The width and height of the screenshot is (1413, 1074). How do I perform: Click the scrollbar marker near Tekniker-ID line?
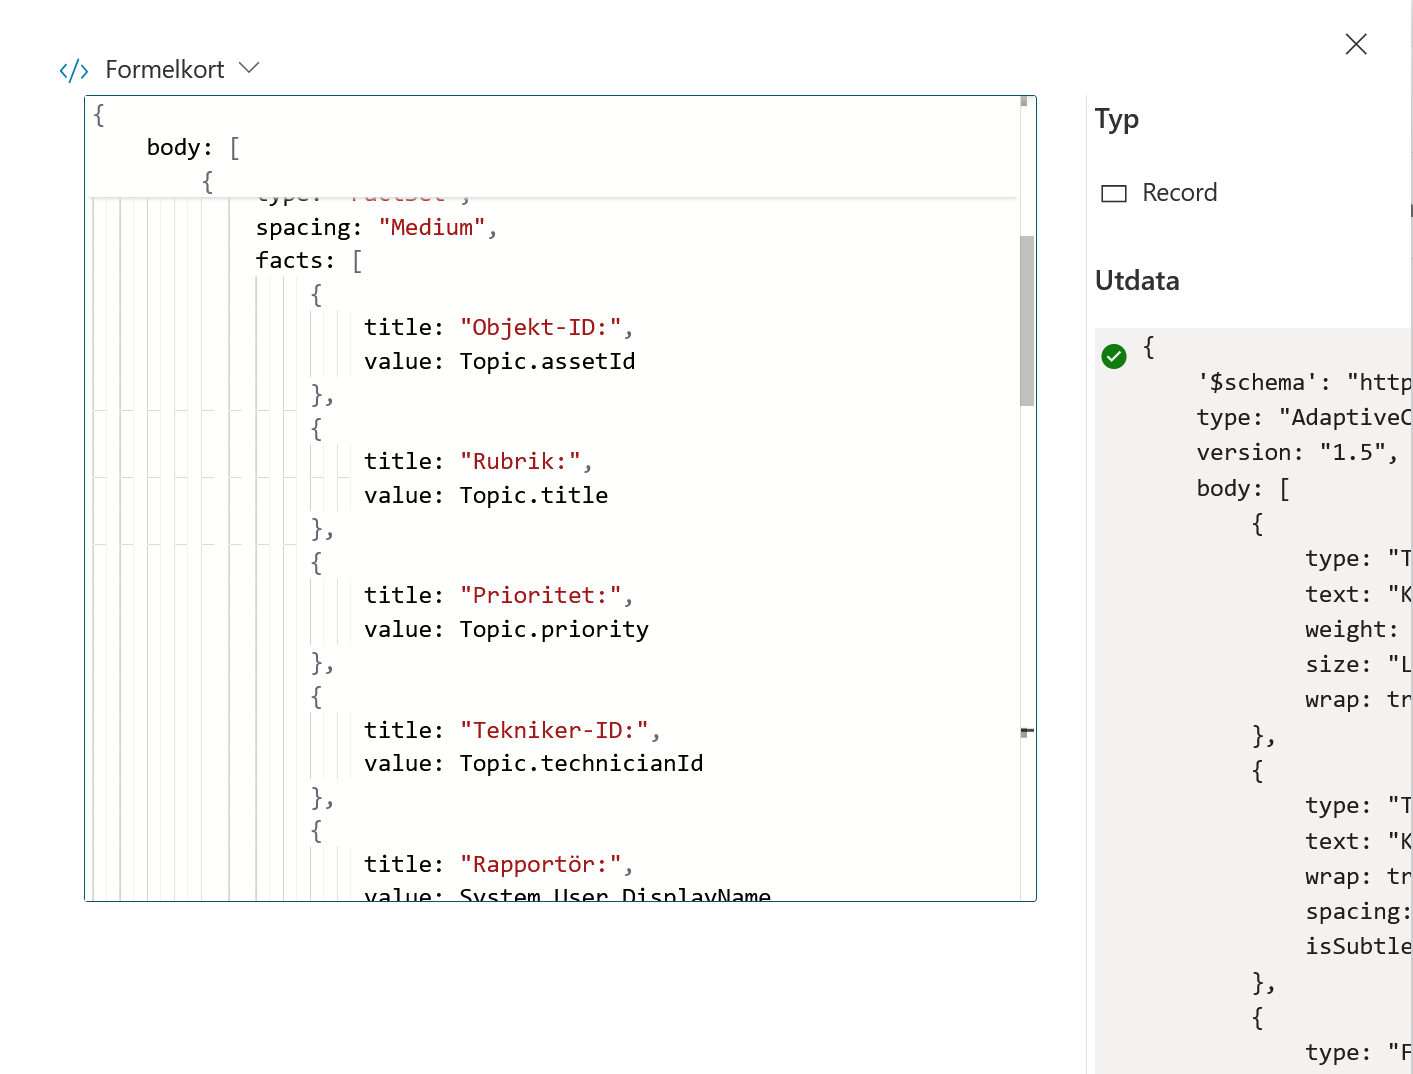pyautogui.click(x=1027, y=732)
